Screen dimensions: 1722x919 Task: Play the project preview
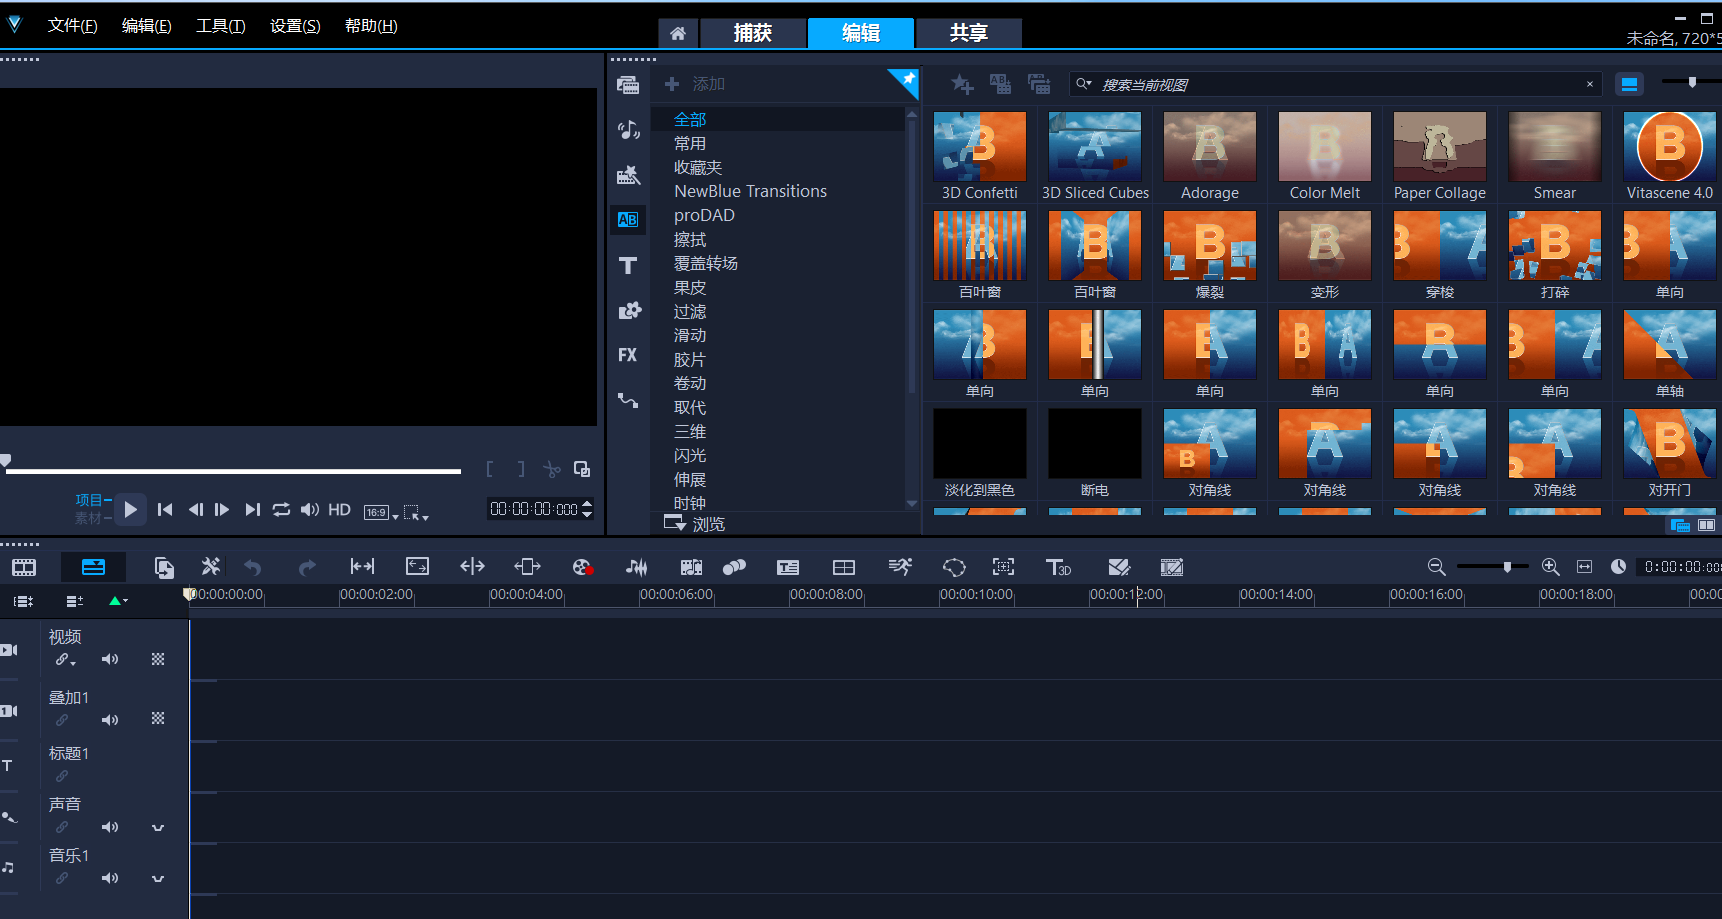click(130, 509)
